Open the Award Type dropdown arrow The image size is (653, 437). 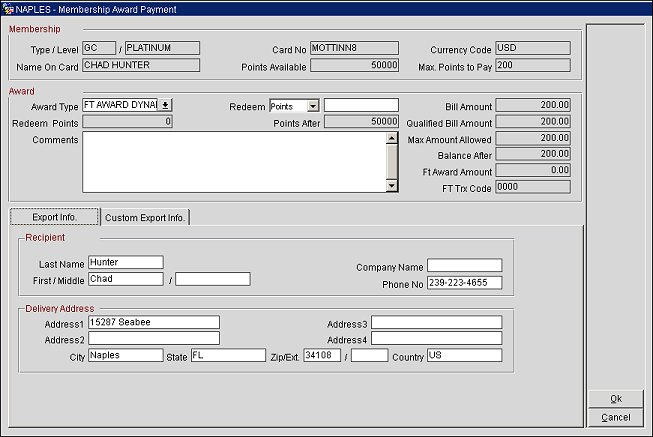[166, 105]
